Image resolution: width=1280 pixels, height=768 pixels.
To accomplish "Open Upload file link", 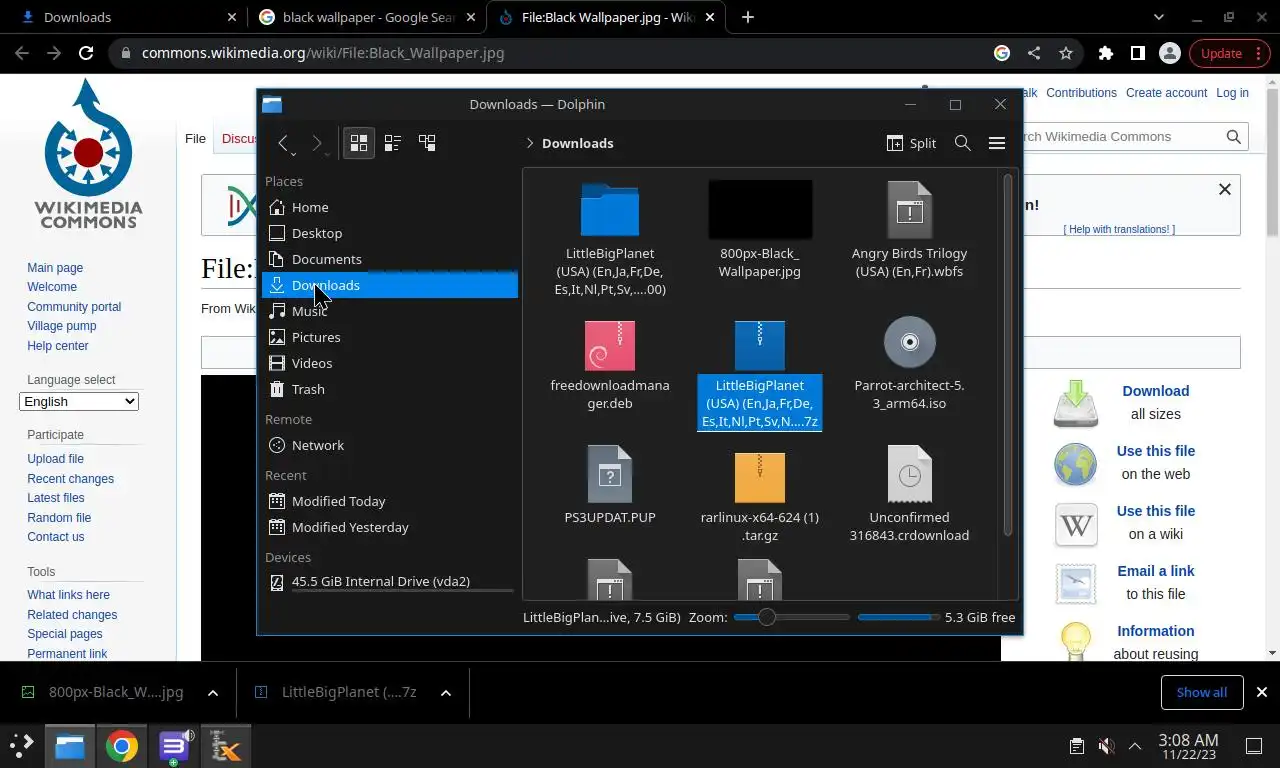I will (x=55, y=459).
